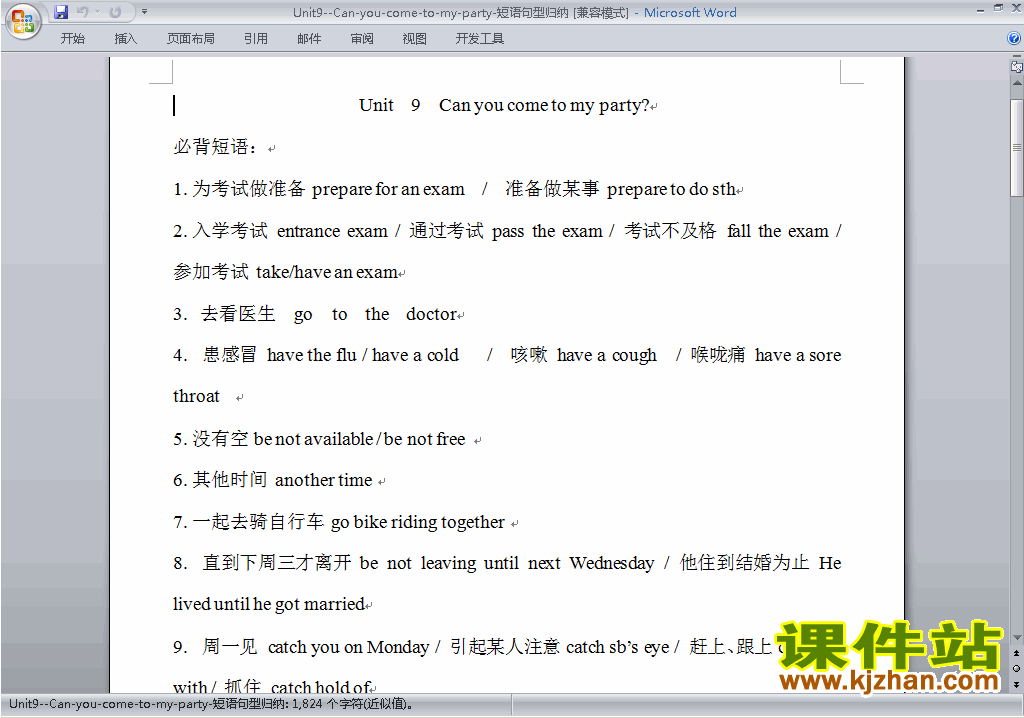Click the word 'Wednesday' in item 8
The height and width of the screenshot is (718, 1024).
tap(611, 563)
